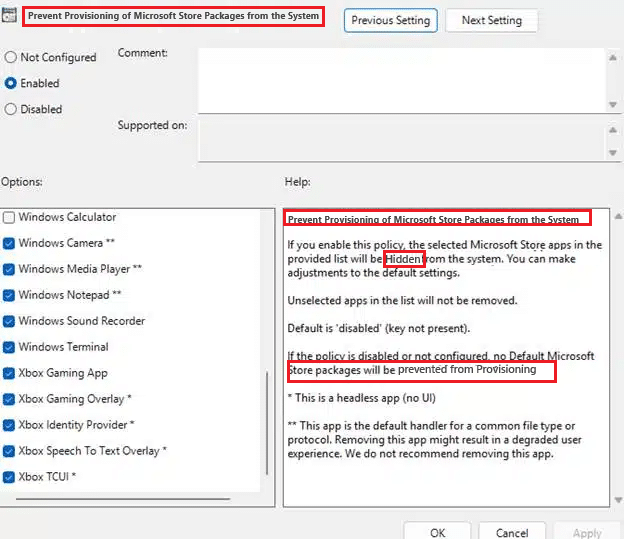Screen dimensions: 624x539
Task: Uncheck Windows Sound Recorder checkbox
Action: pos(9,321)
